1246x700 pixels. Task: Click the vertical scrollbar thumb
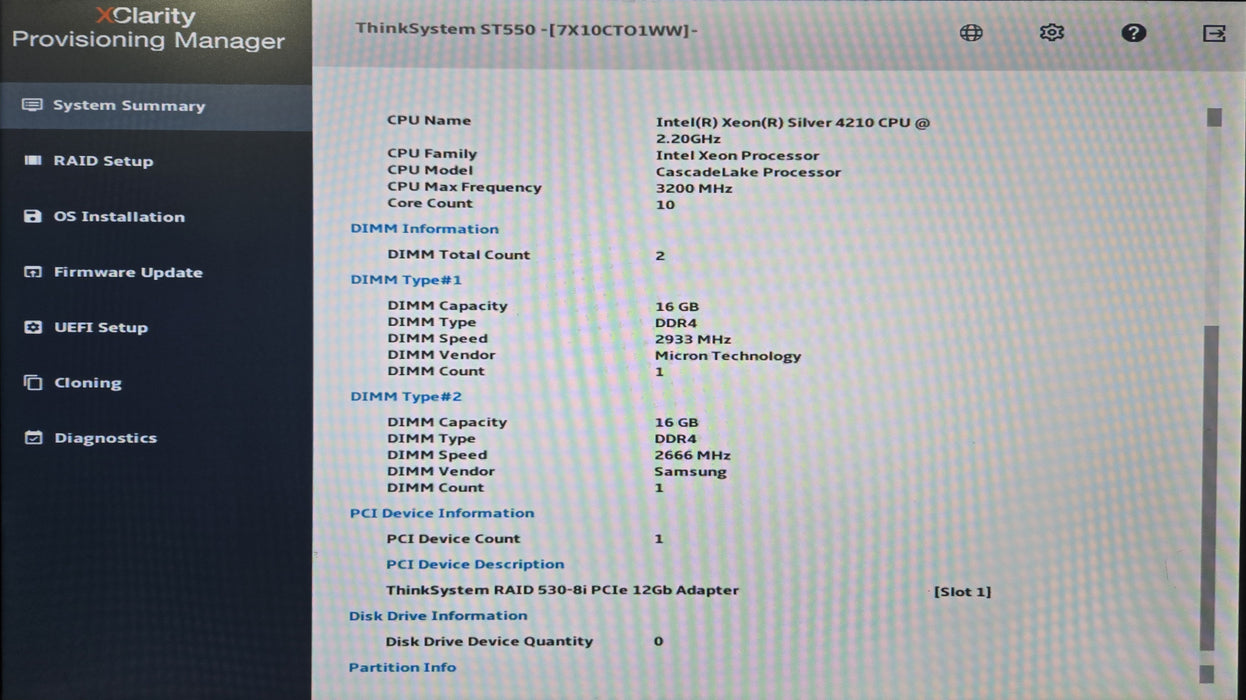pyautogui.click(x=1210, y=488)
